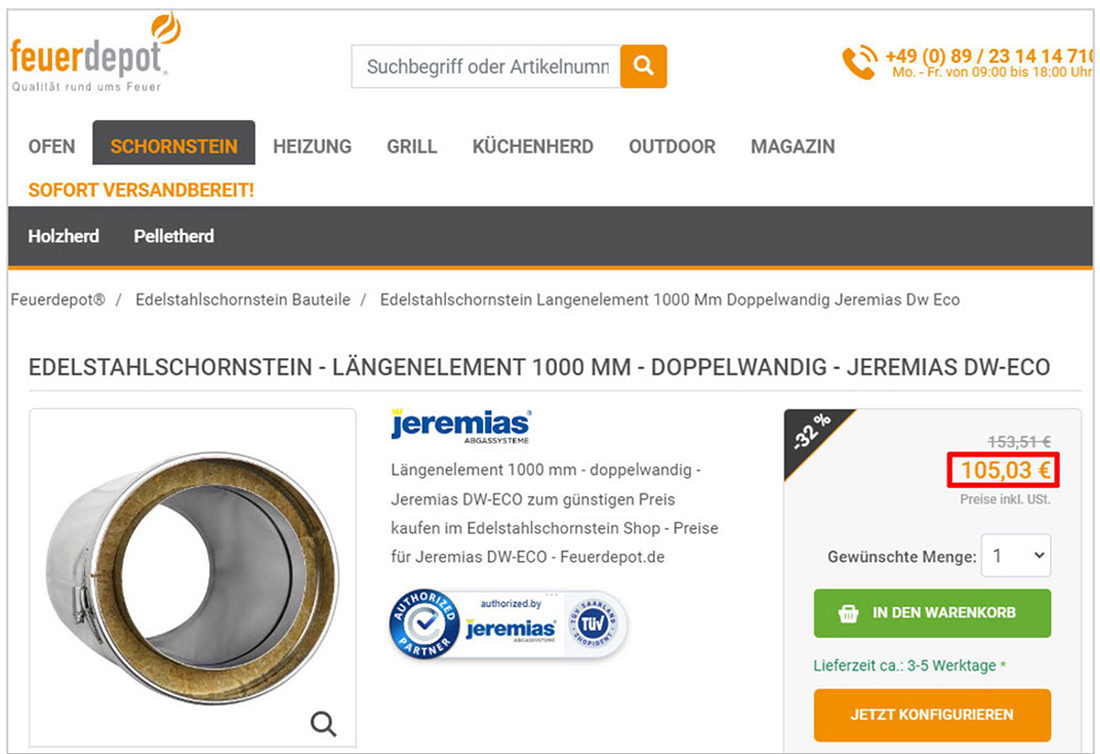Screen dimensions: 1100x754
Task: Click in the Suchbegriff search field
Action: 486,67
